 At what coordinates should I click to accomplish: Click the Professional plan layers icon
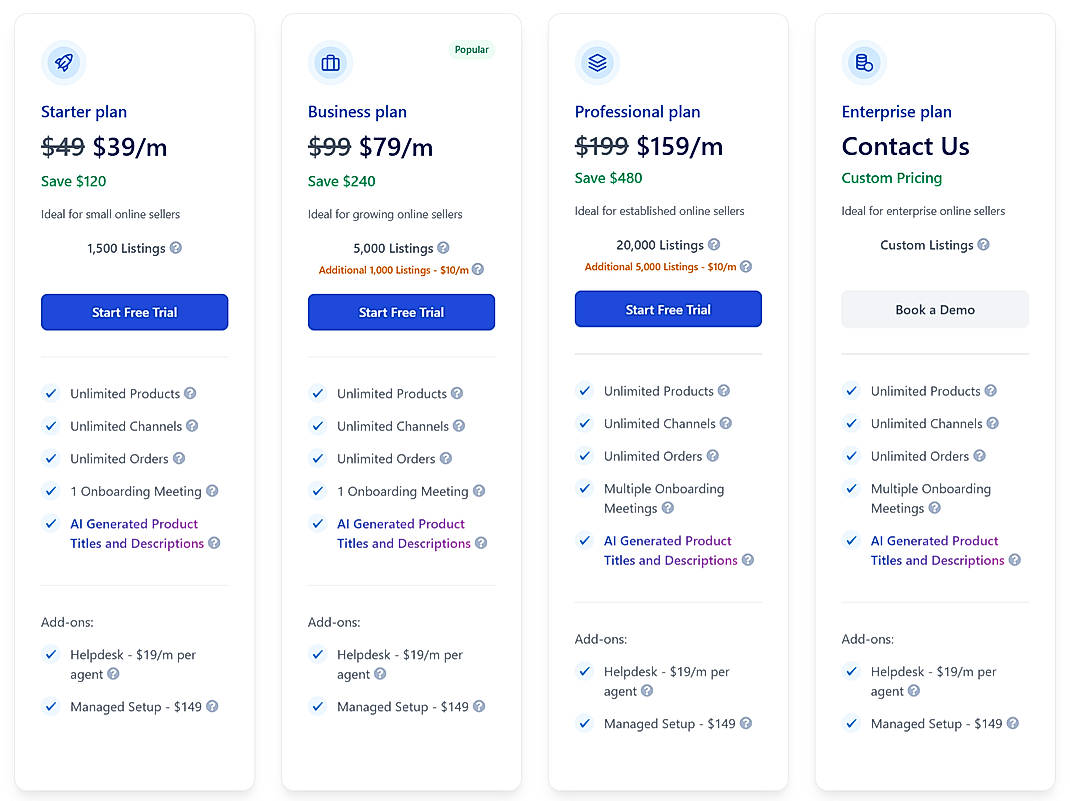597,63
